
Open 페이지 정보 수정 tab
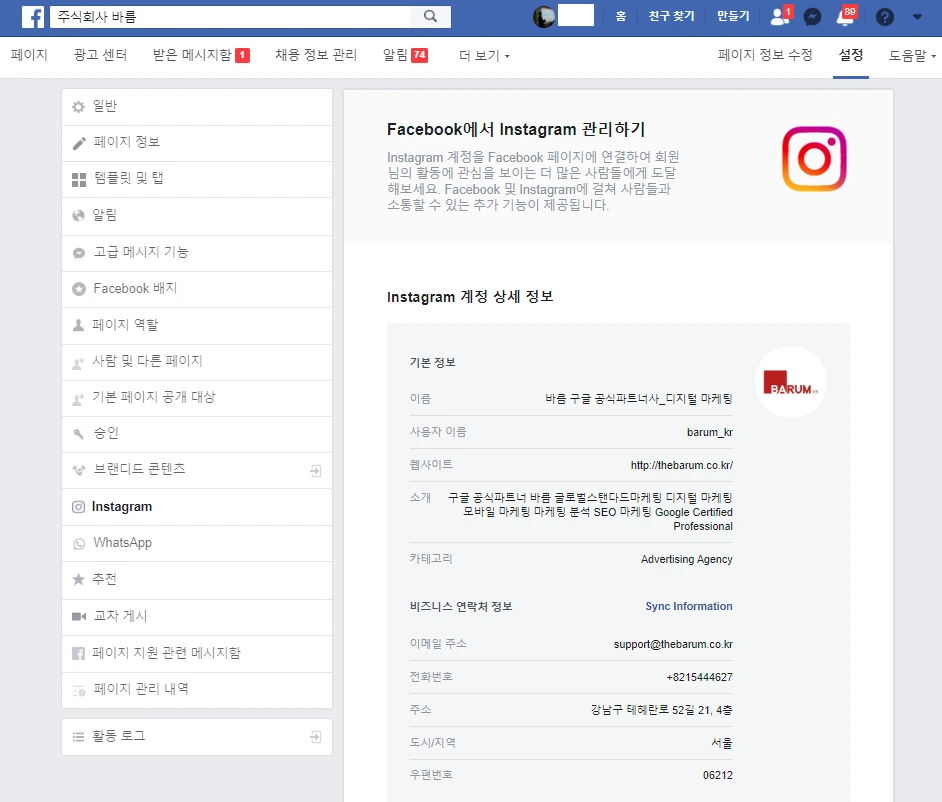coord(765,55)
